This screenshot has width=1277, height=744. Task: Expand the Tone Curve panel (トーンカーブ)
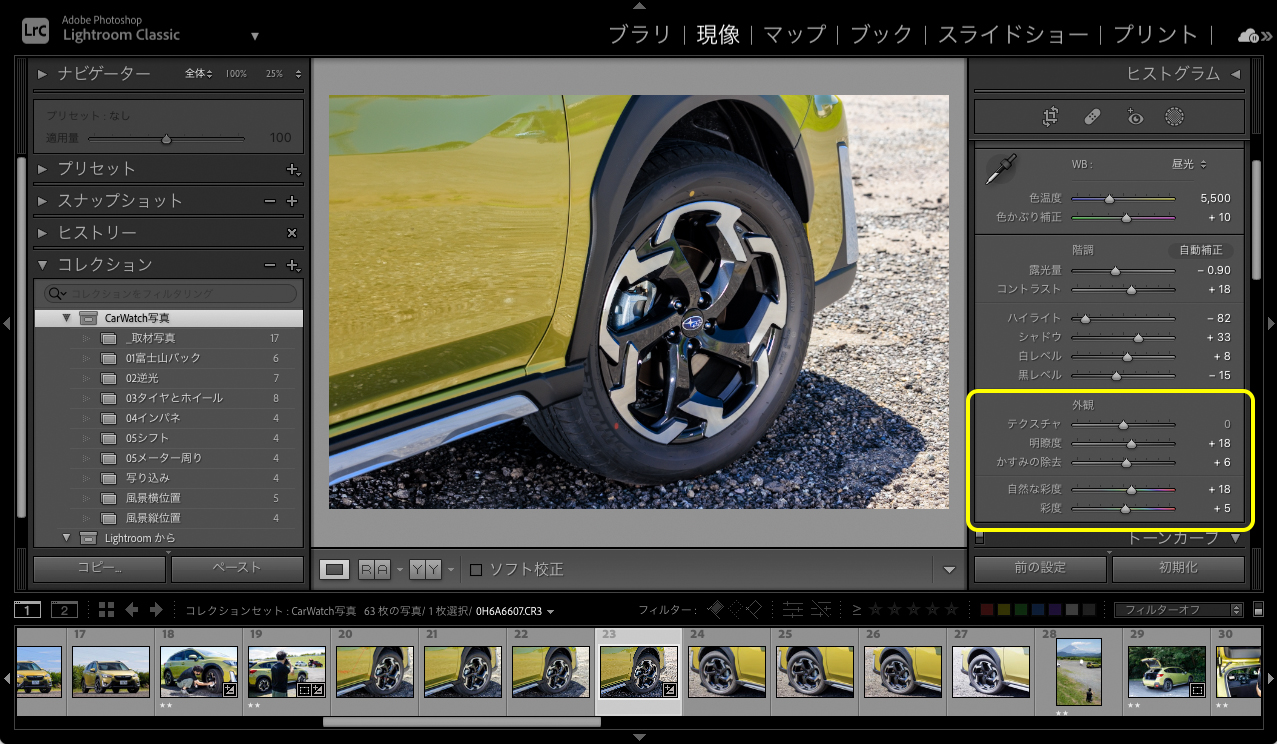point(1235,539)
